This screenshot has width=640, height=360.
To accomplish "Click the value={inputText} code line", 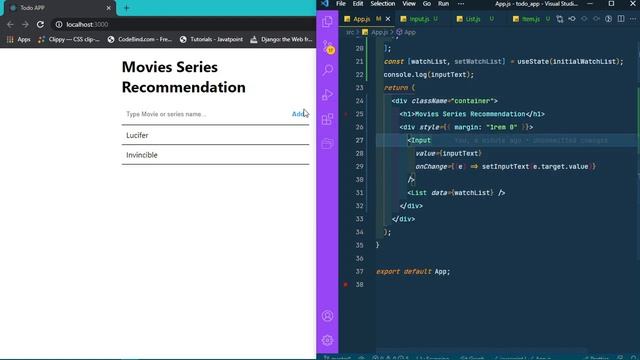I will tap(448, 153).
